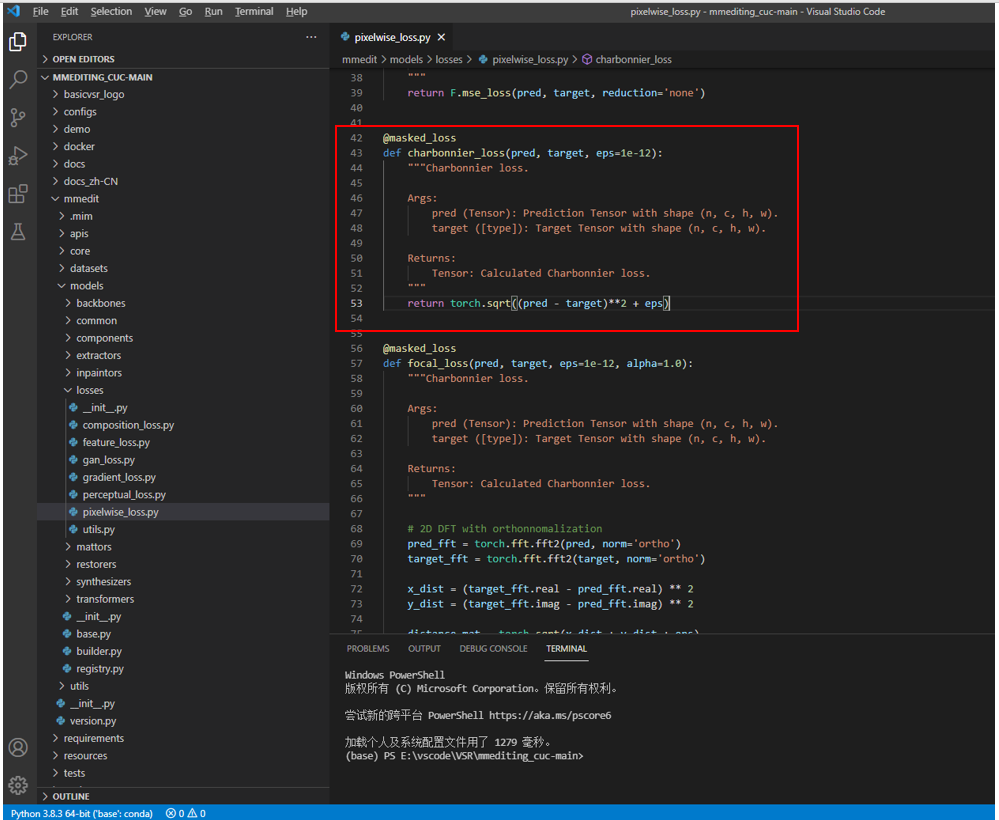The image size is (999, 820).
Task: Collapse the losses folder
Action: coord(89,390)
